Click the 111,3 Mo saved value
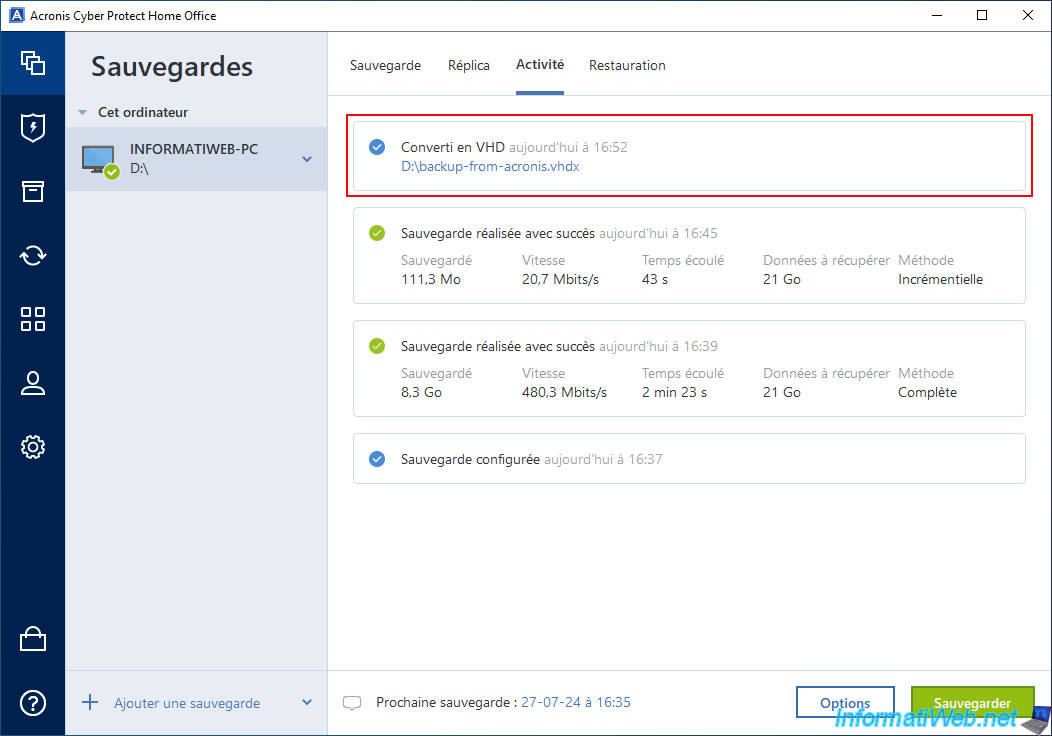Screen dimensions: 1052x736 (431, 279)
